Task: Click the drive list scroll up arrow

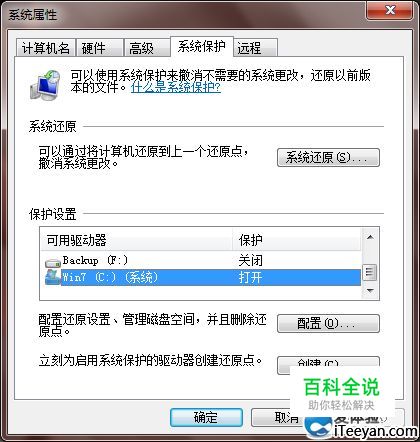Action: coord(370,237)
